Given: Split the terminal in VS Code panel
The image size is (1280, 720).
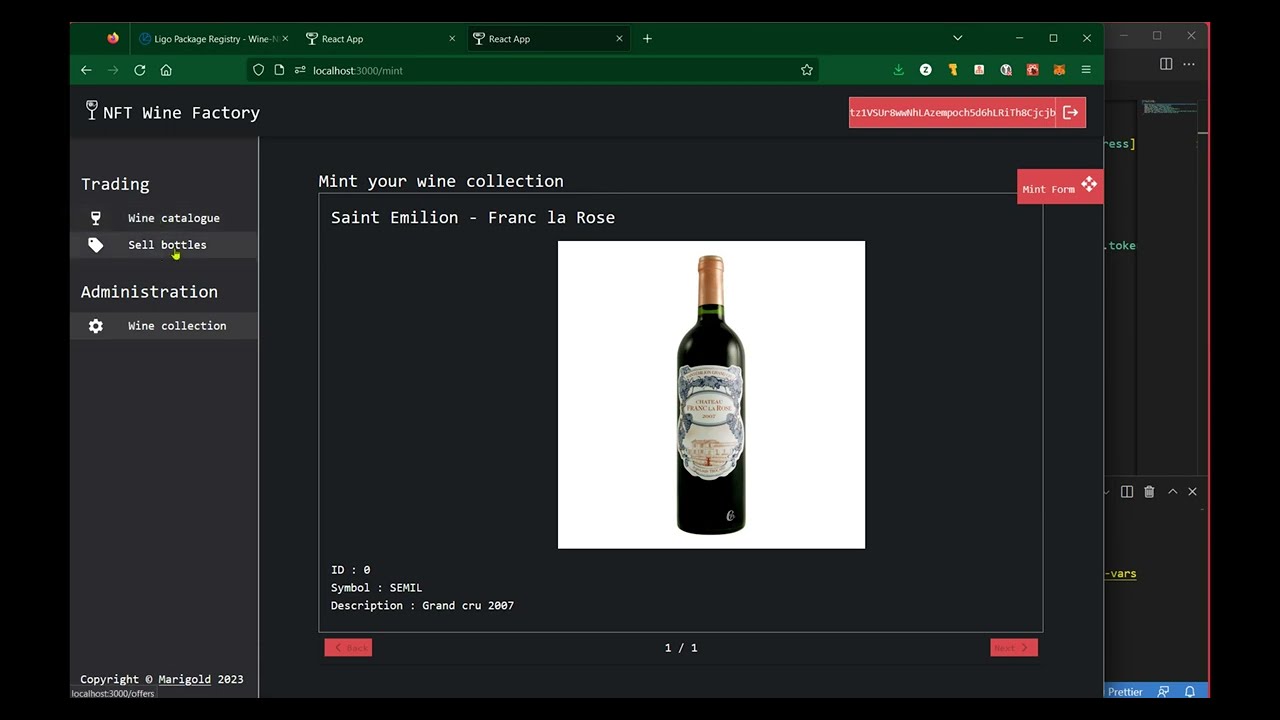Looking at the screenshot, I should click(x=1127, y=492).
